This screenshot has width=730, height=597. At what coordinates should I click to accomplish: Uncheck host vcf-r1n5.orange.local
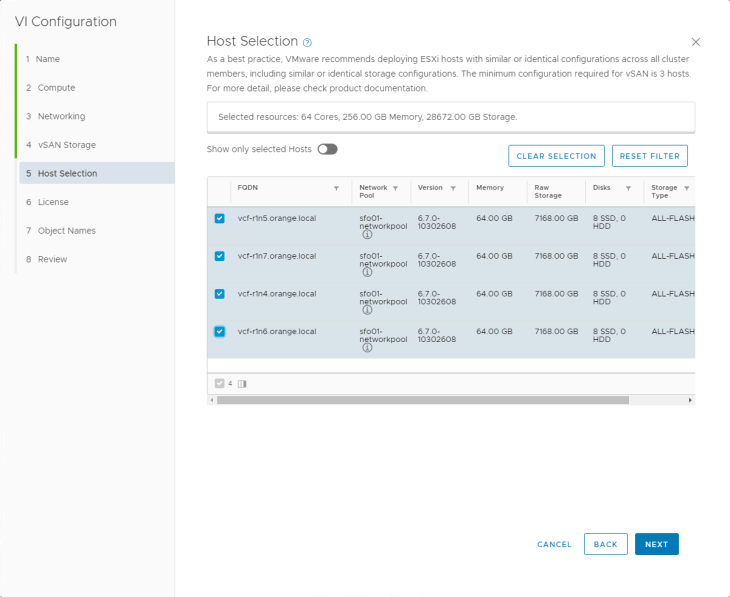tap(220, 218)
